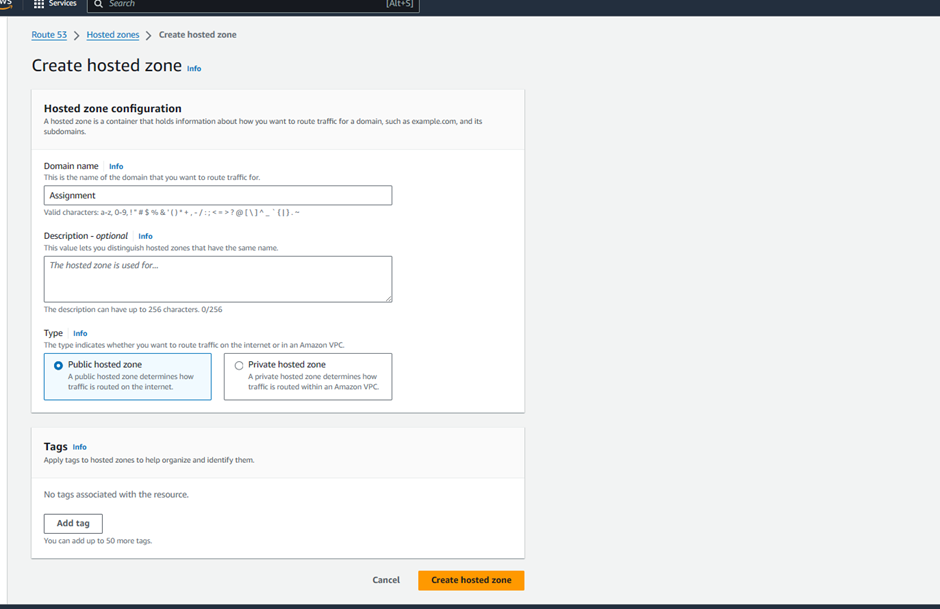Cancel the hosted zone creation
The image size is (940, 609).
click(386, 580)
